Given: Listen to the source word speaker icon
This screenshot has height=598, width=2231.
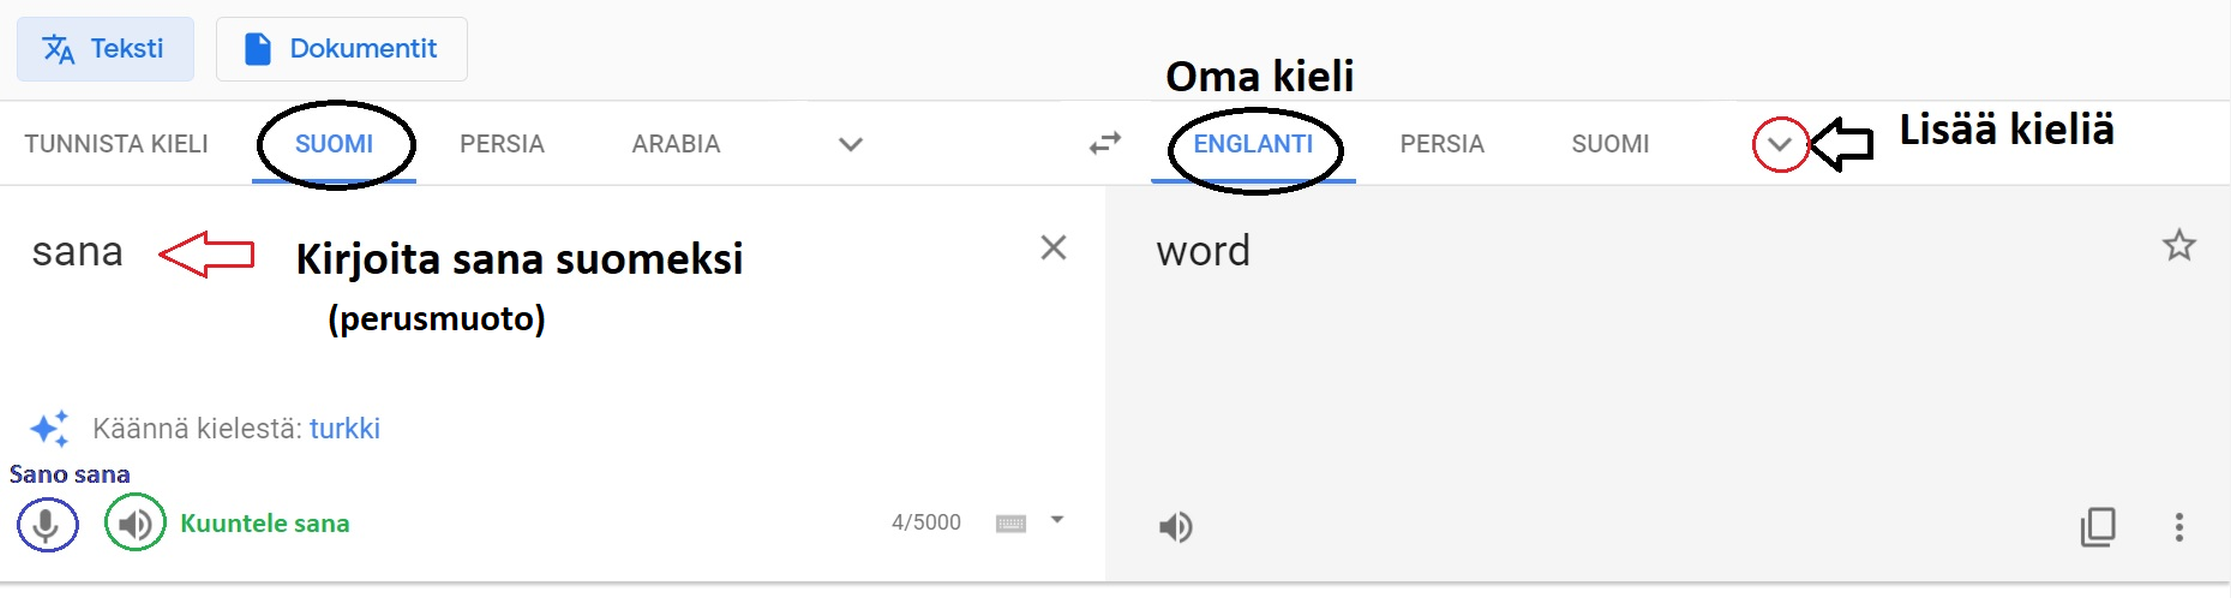Looking at the screenshot, I should coord(135,523).
